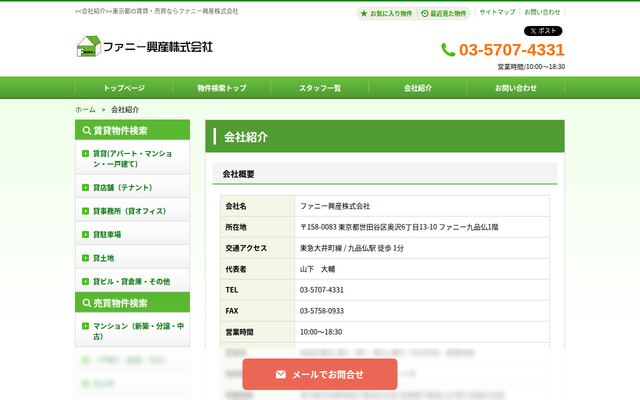Click the 所在地 table label
Viewport: 640px width, 400px height.
tap(236, 227)
